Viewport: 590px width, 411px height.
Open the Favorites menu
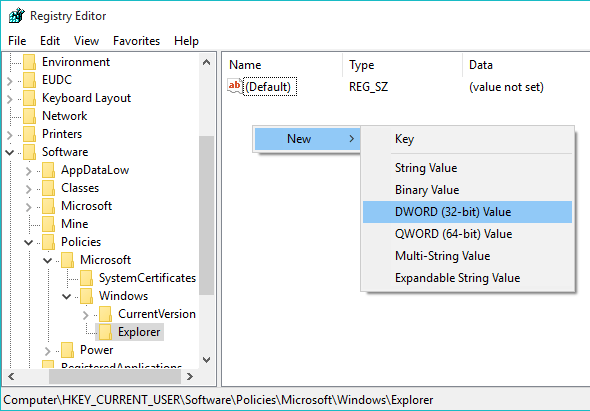point(136,41)
